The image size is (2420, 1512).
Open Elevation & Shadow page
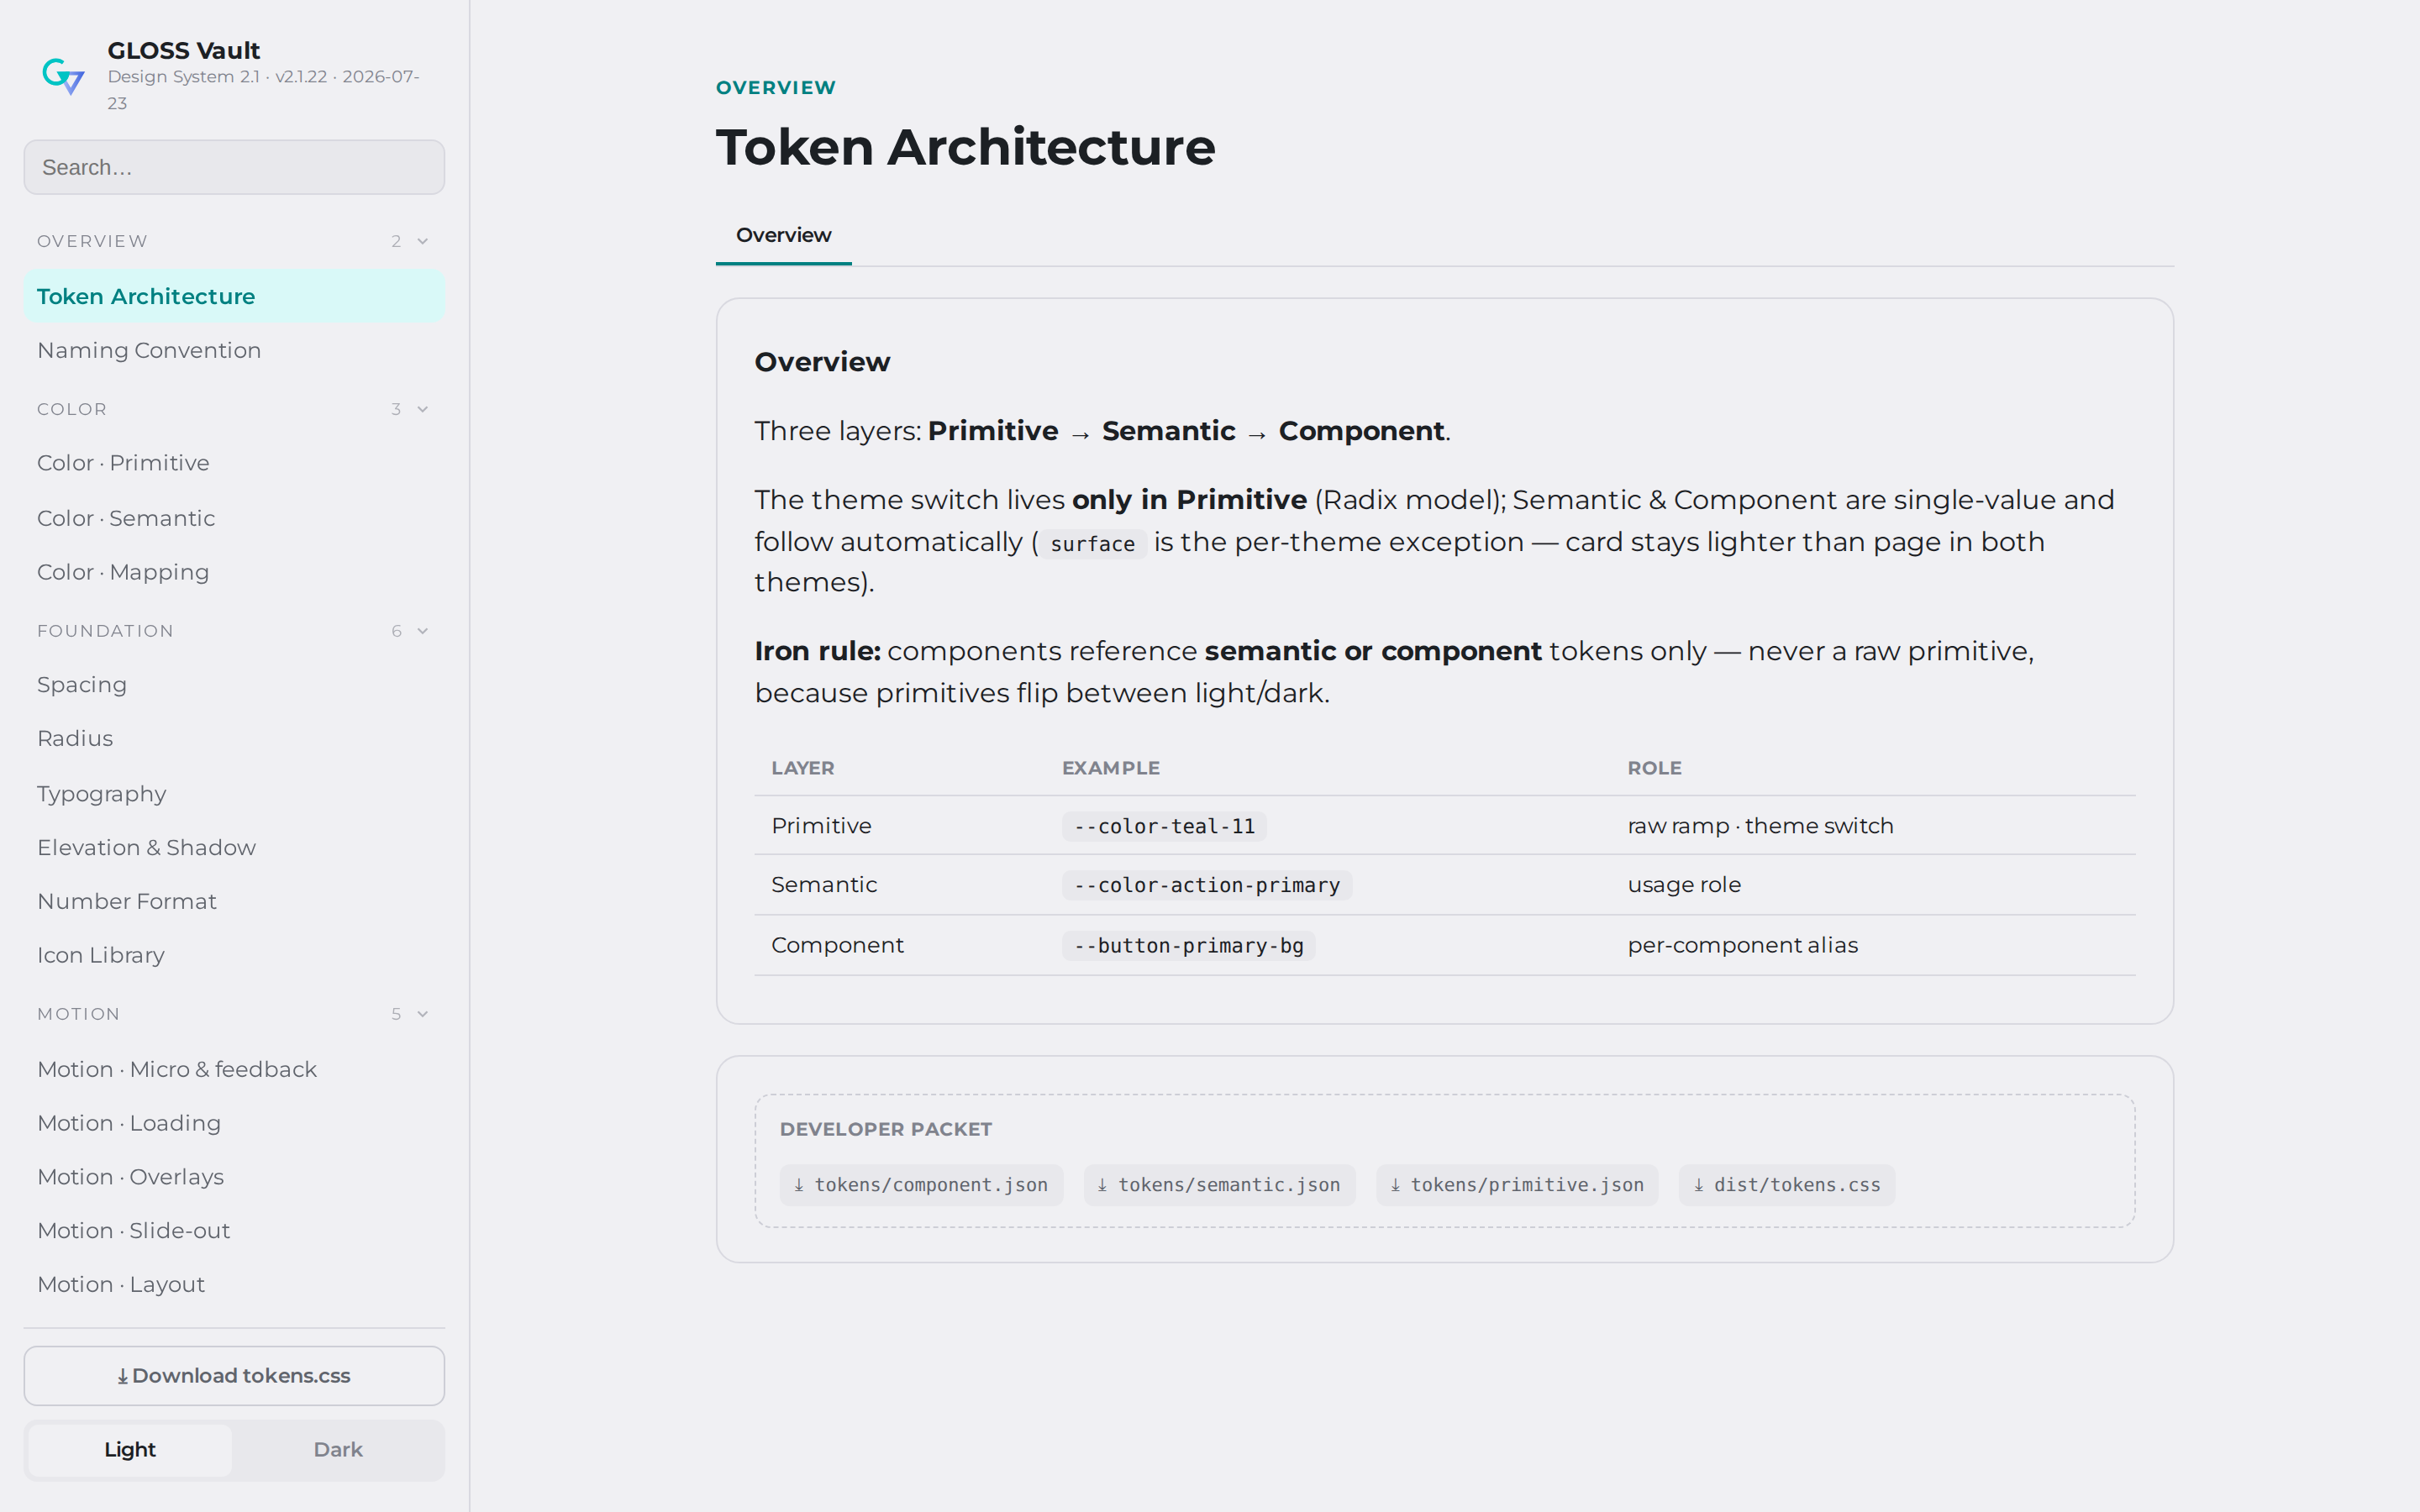234,848
